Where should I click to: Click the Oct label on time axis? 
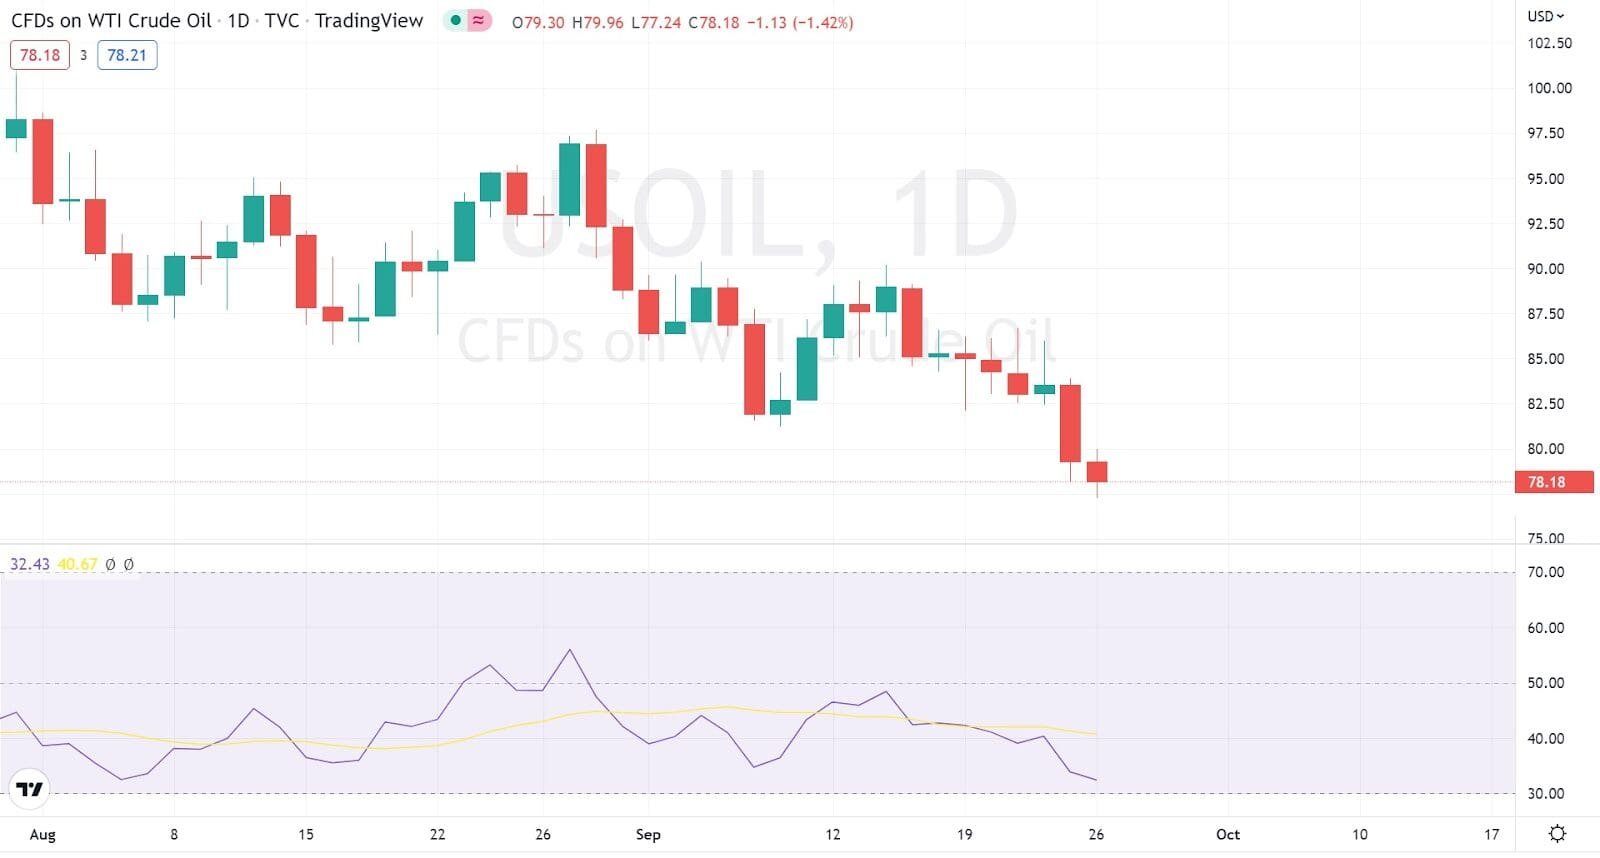click(1227, 834)
